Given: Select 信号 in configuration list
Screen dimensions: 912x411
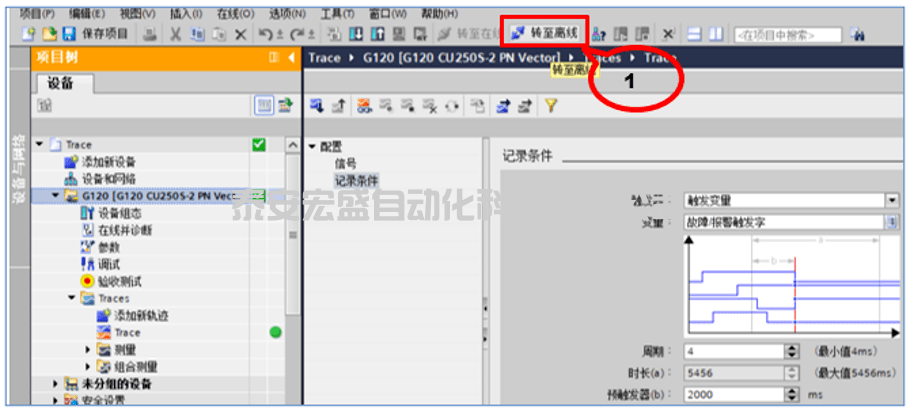Looking at the screenshot, I should [345, 162].
